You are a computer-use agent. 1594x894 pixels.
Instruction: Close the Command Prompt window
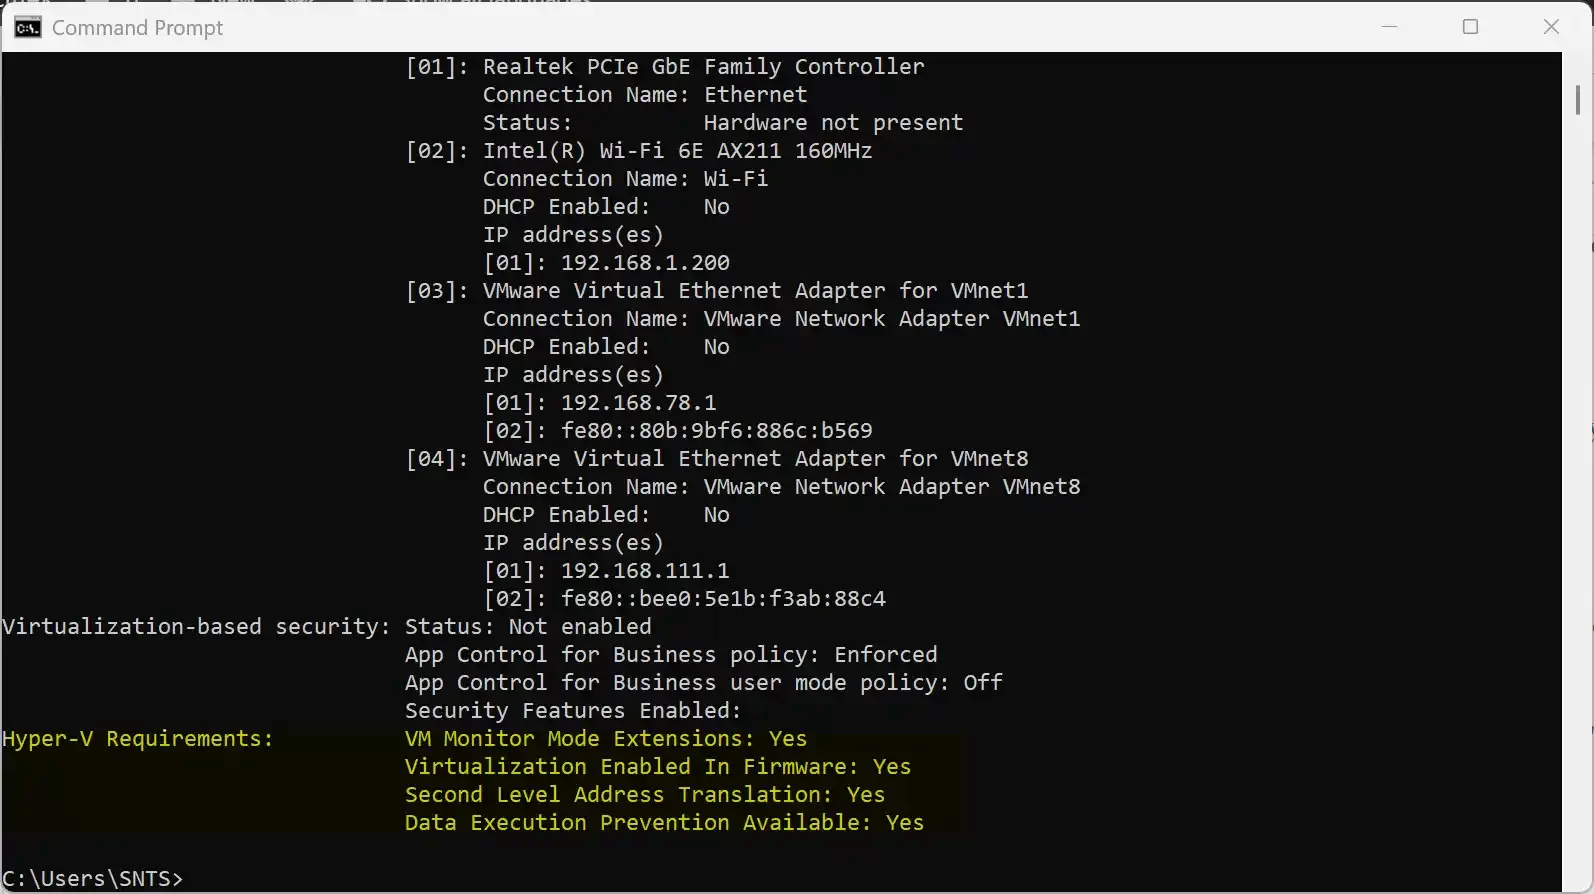[1551, 27]
